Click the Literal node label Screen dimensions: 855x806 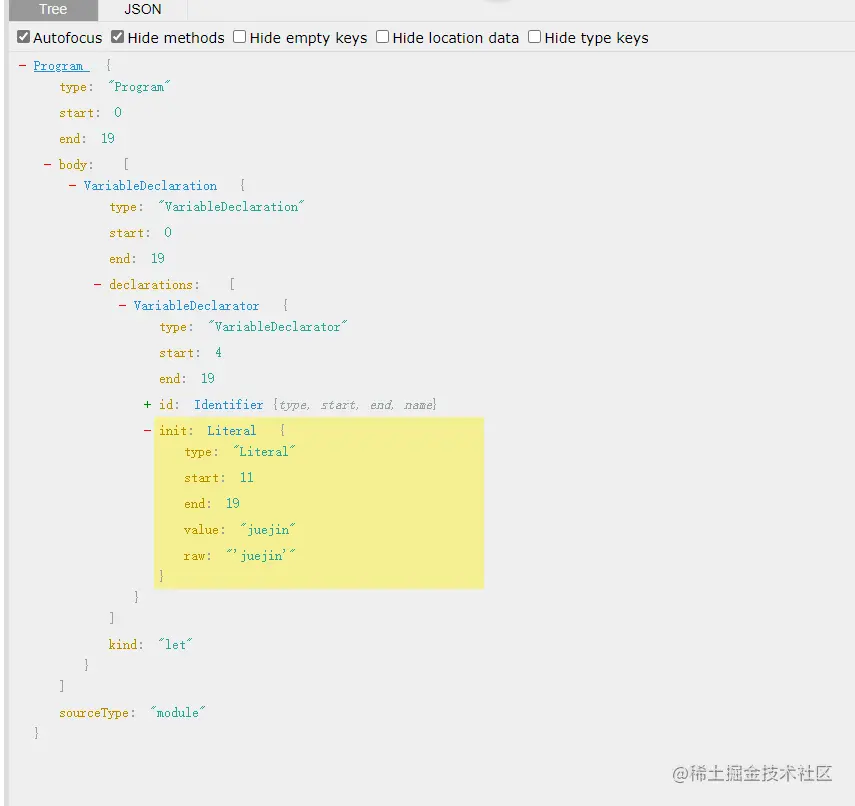[x=231, y=431]
